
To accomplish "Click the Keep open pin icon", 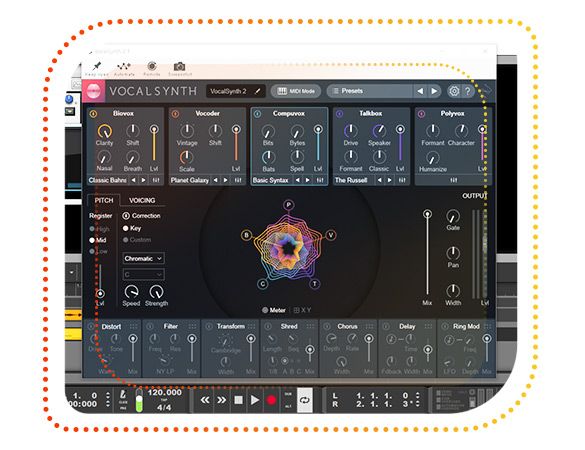I will pyautogui.click(x=97, y=66).
